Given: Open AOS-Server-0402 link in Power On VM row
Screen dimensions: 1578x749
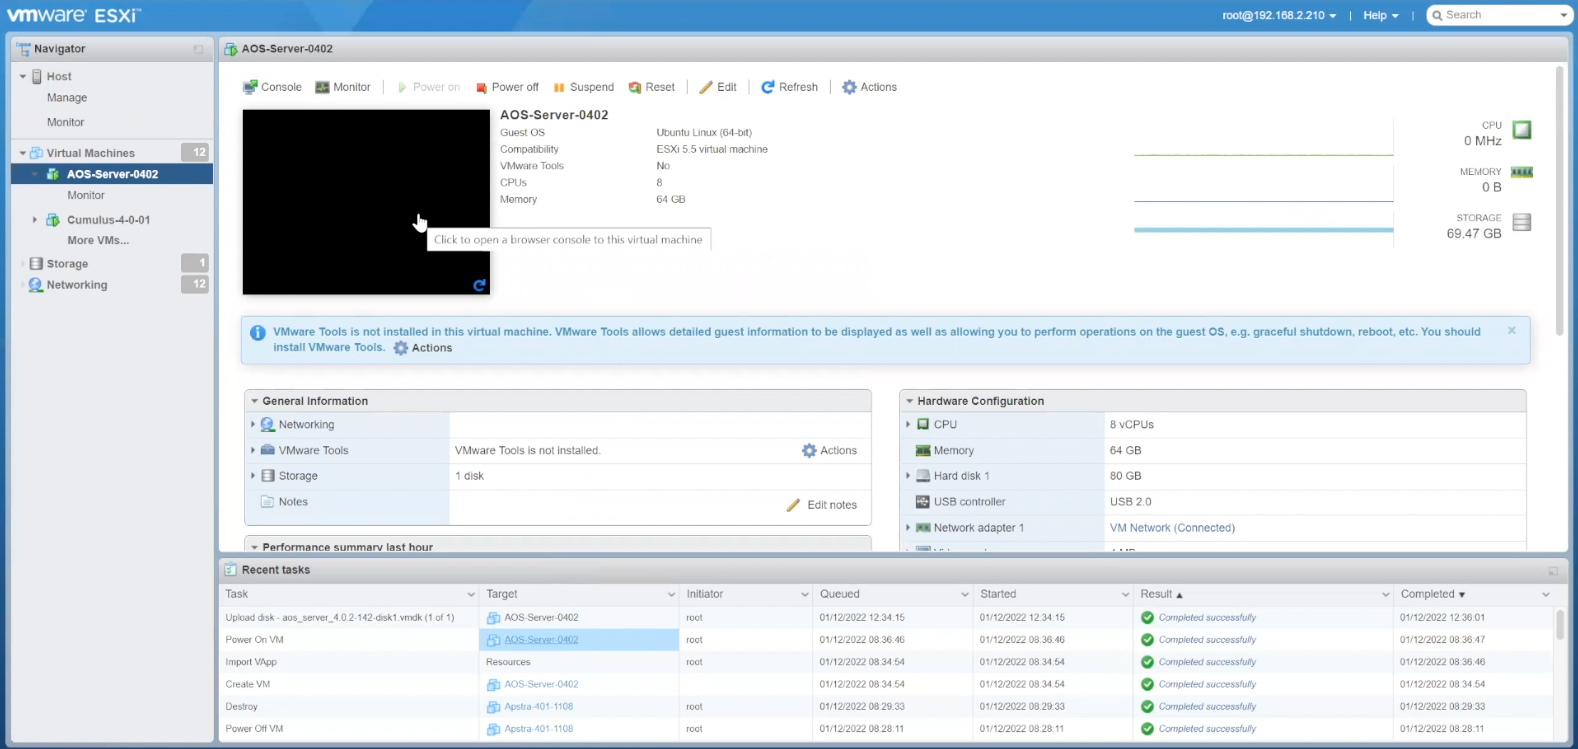Looking at the screenshot, I should tap(541, 640).
